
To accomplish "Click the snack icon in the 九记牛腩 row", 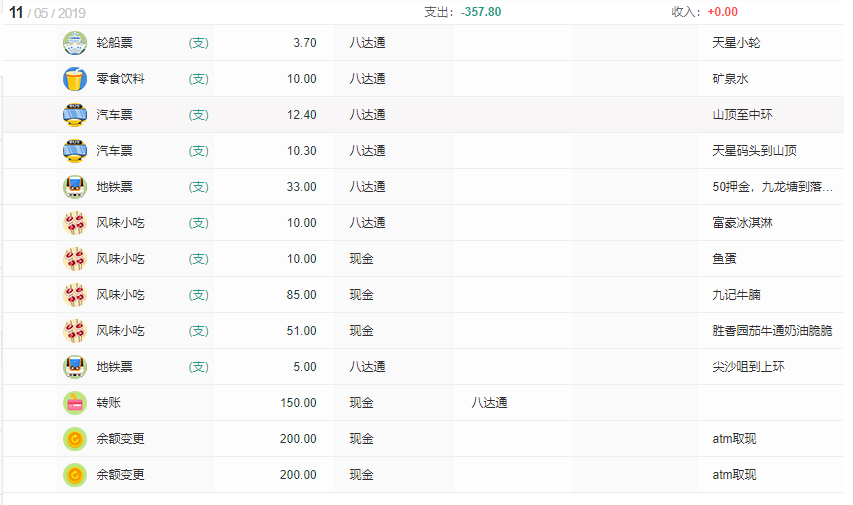I will [x=75, y=294].
